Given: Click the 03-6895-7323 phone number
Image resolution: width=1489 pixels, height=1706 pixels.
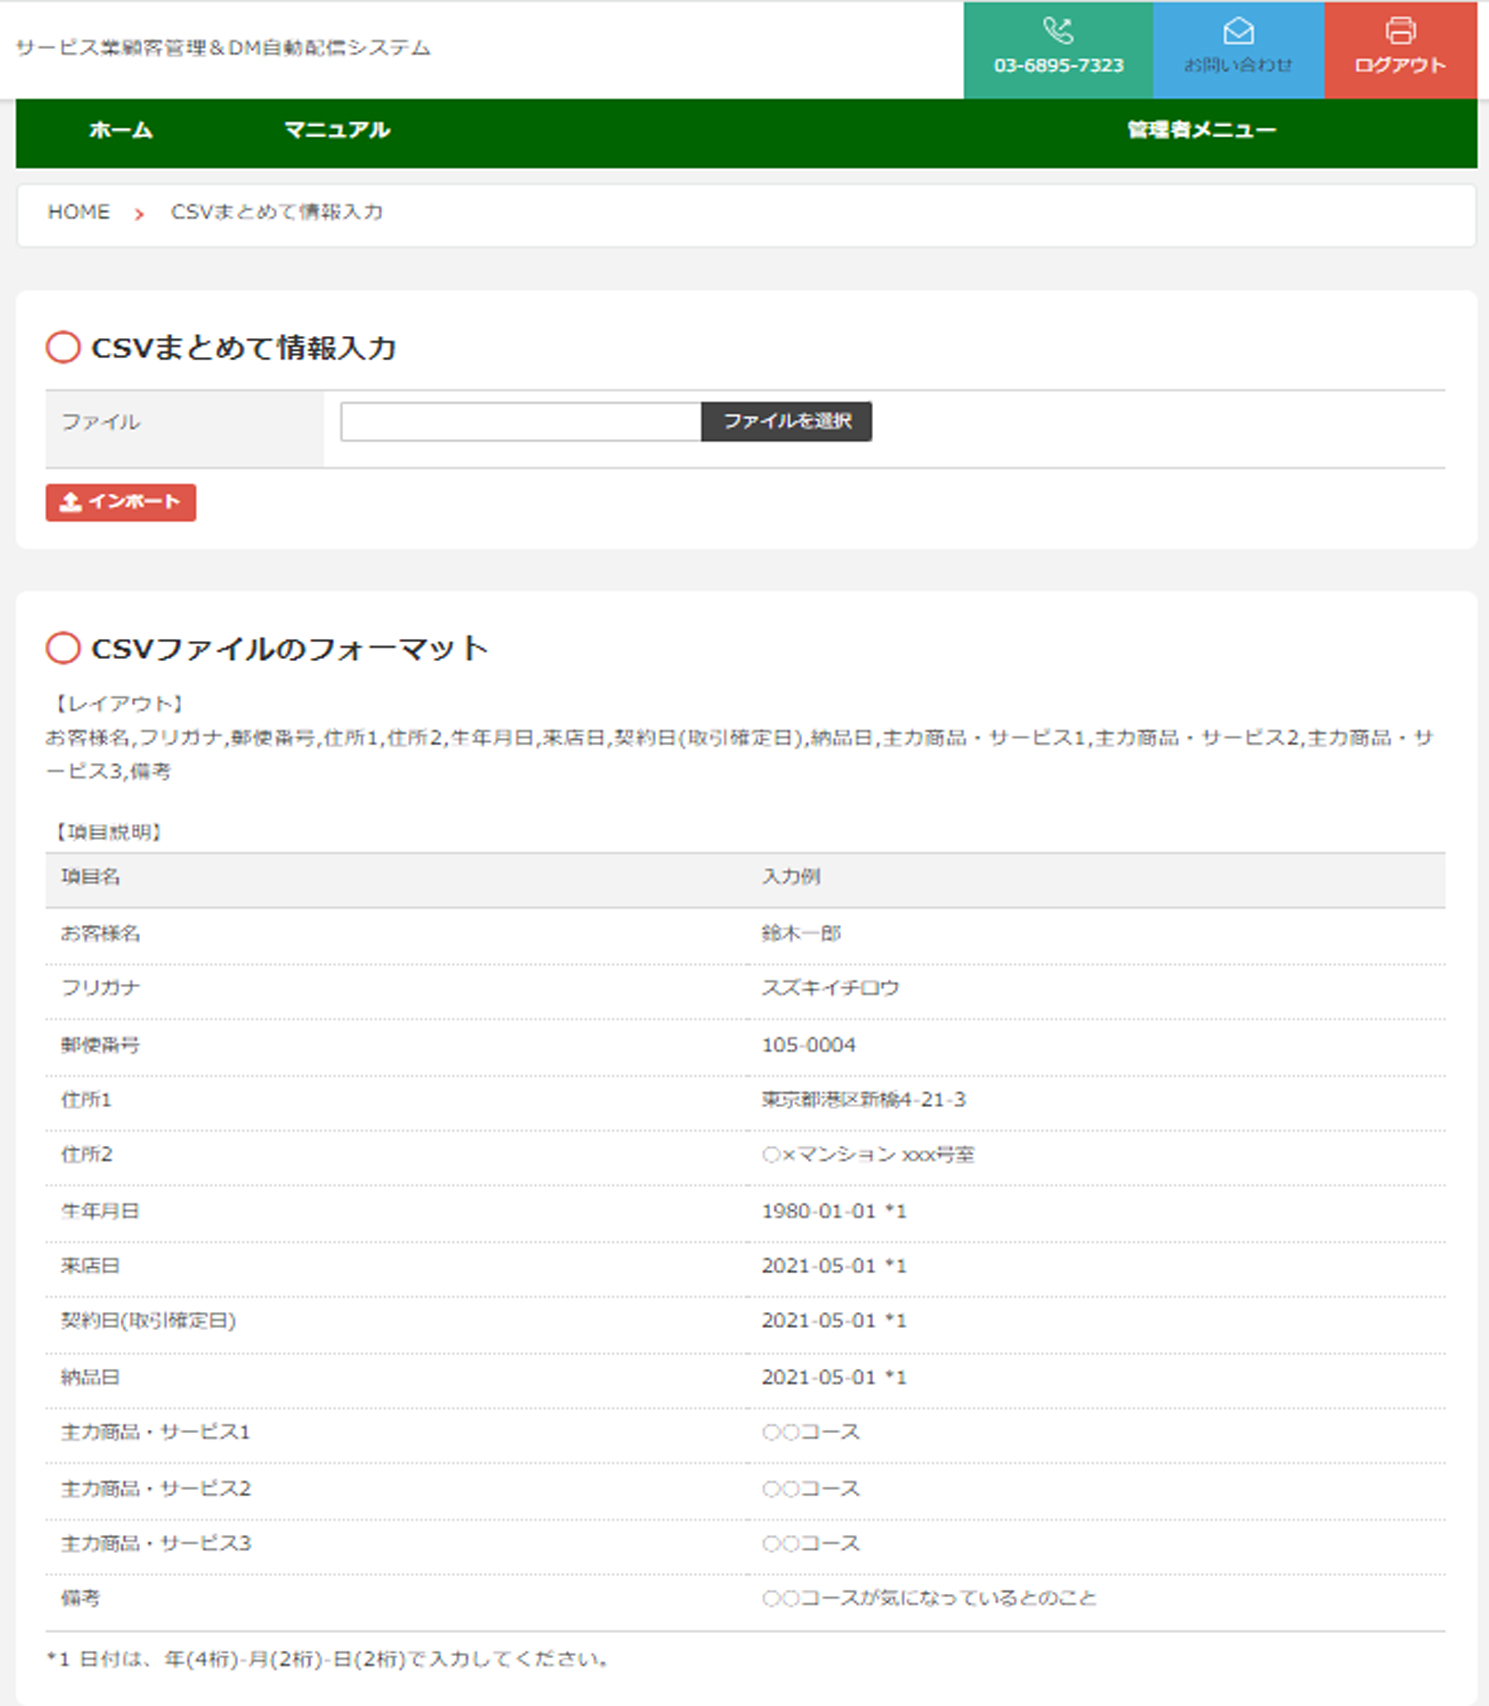Looking at the screenshot, I should [1058, 65].
